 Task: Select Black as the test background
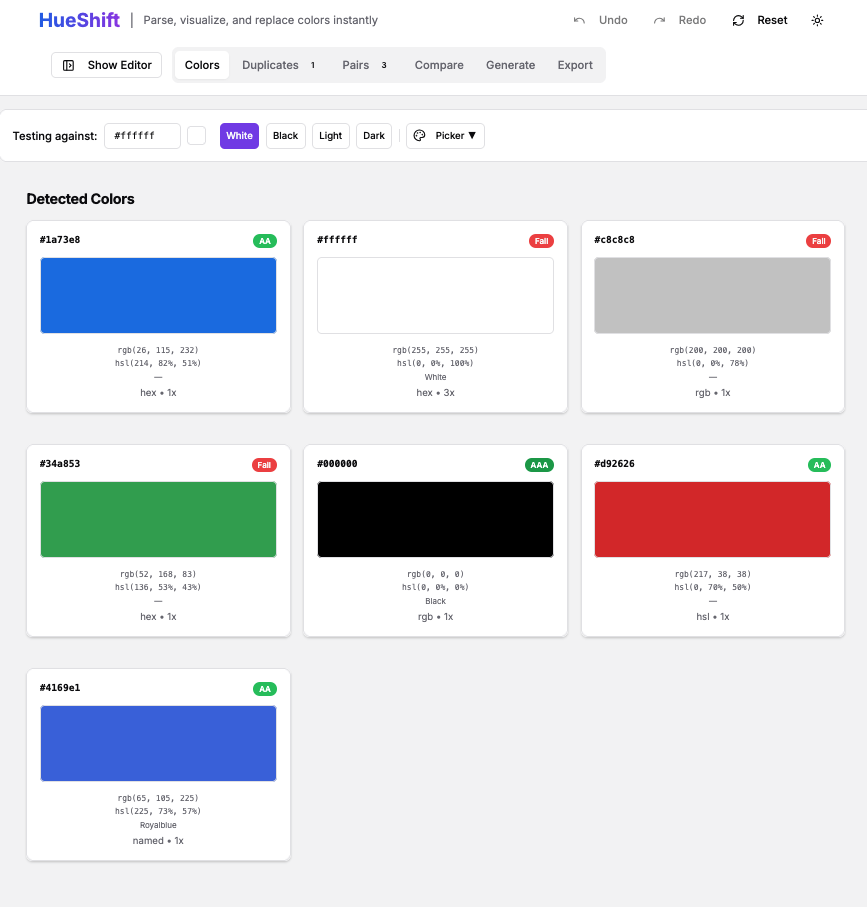pos(285,135)
